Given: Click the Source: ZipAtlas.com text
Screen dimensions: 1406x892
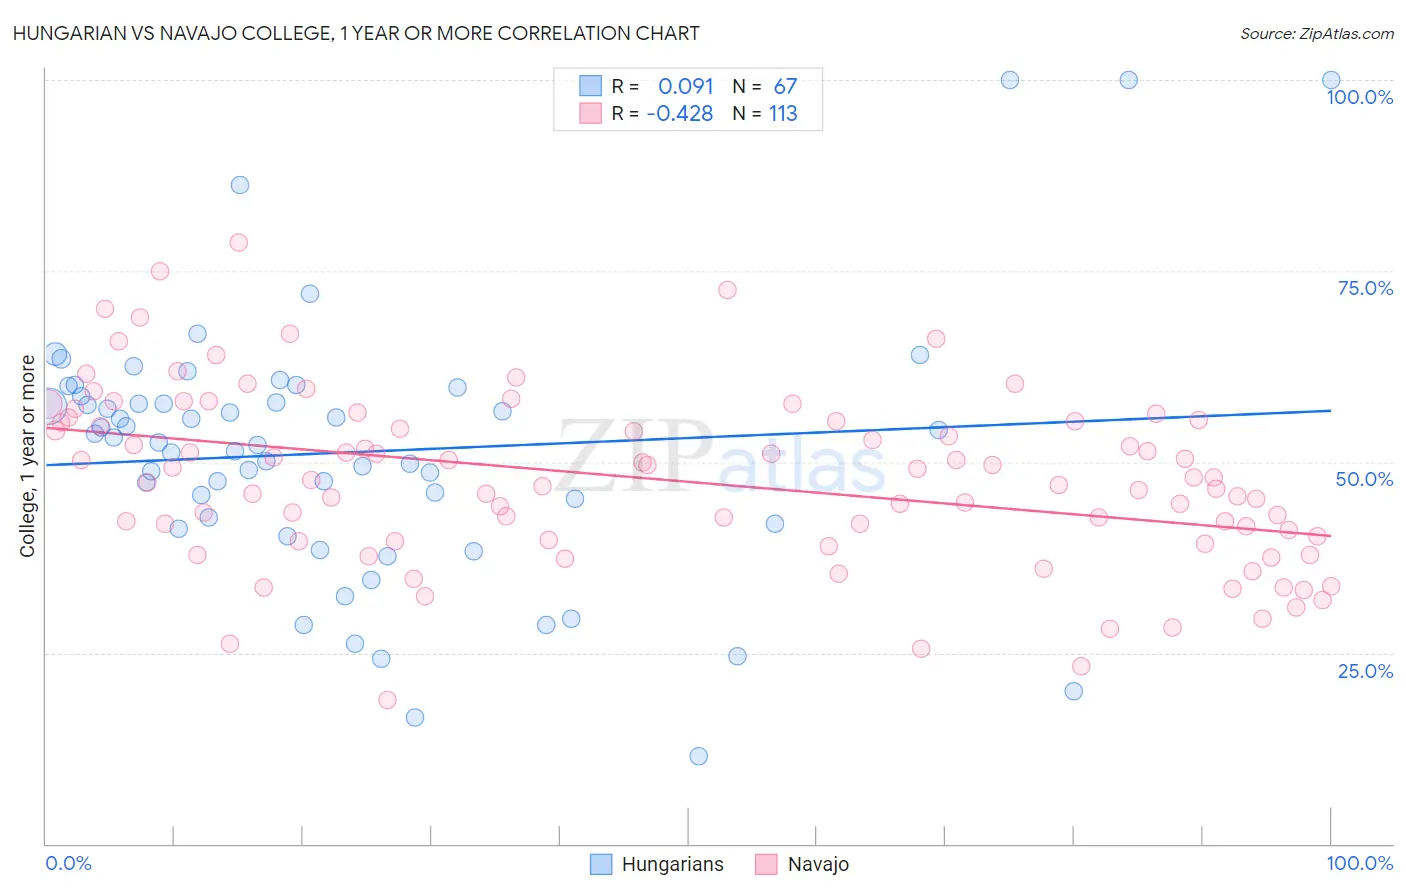Looking at the screenshot, I should pos(1317,34).
